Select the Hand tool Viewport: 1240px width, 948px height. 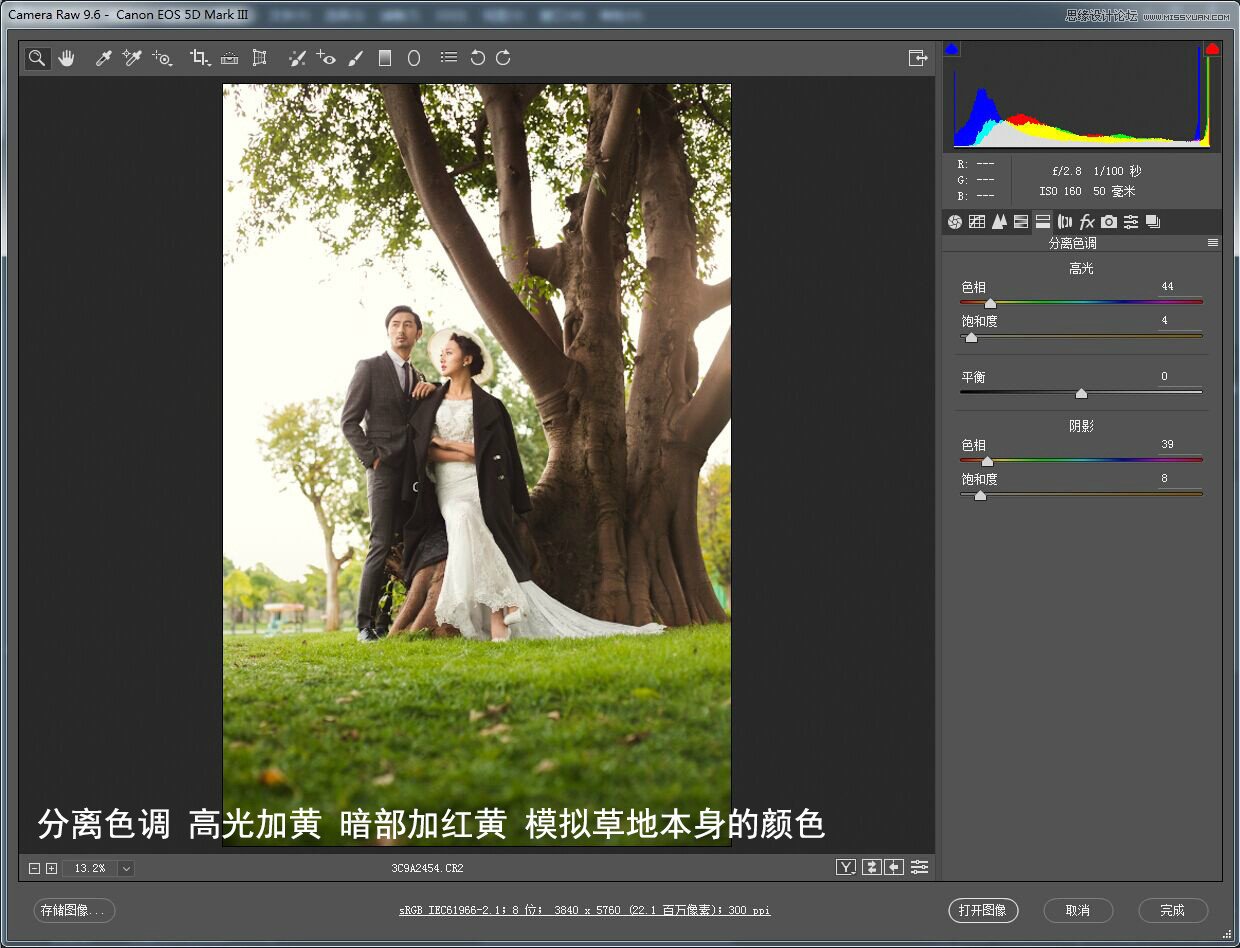point(66,57)
